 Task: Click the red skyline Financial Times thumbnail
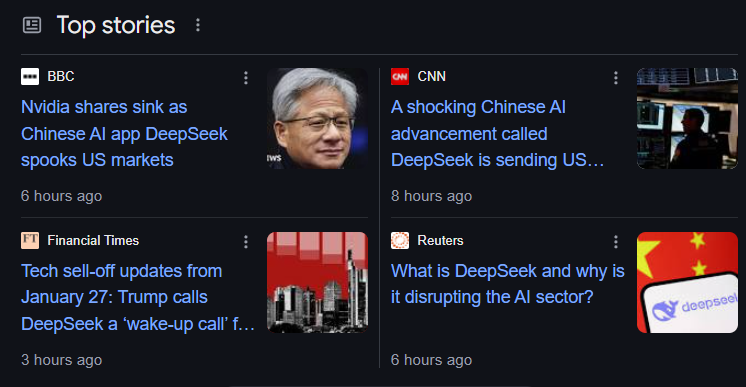[317, 282]
